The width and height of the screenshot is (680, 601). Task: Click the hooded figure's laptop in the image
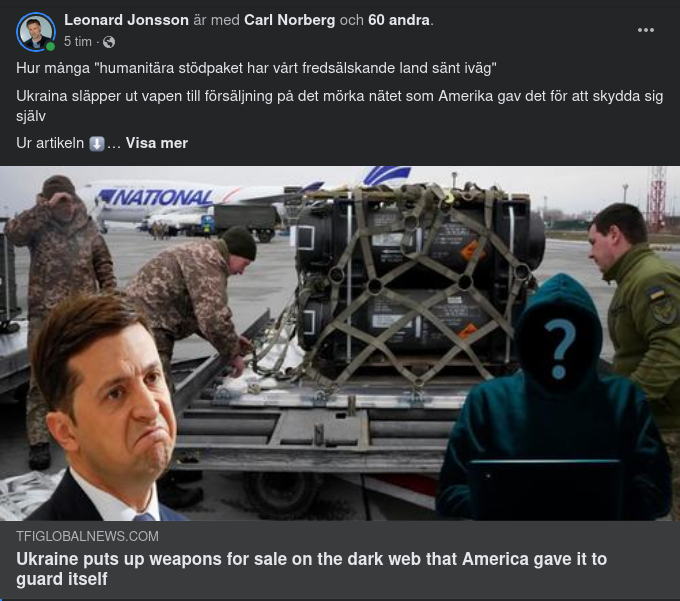[x=544, y=489]
